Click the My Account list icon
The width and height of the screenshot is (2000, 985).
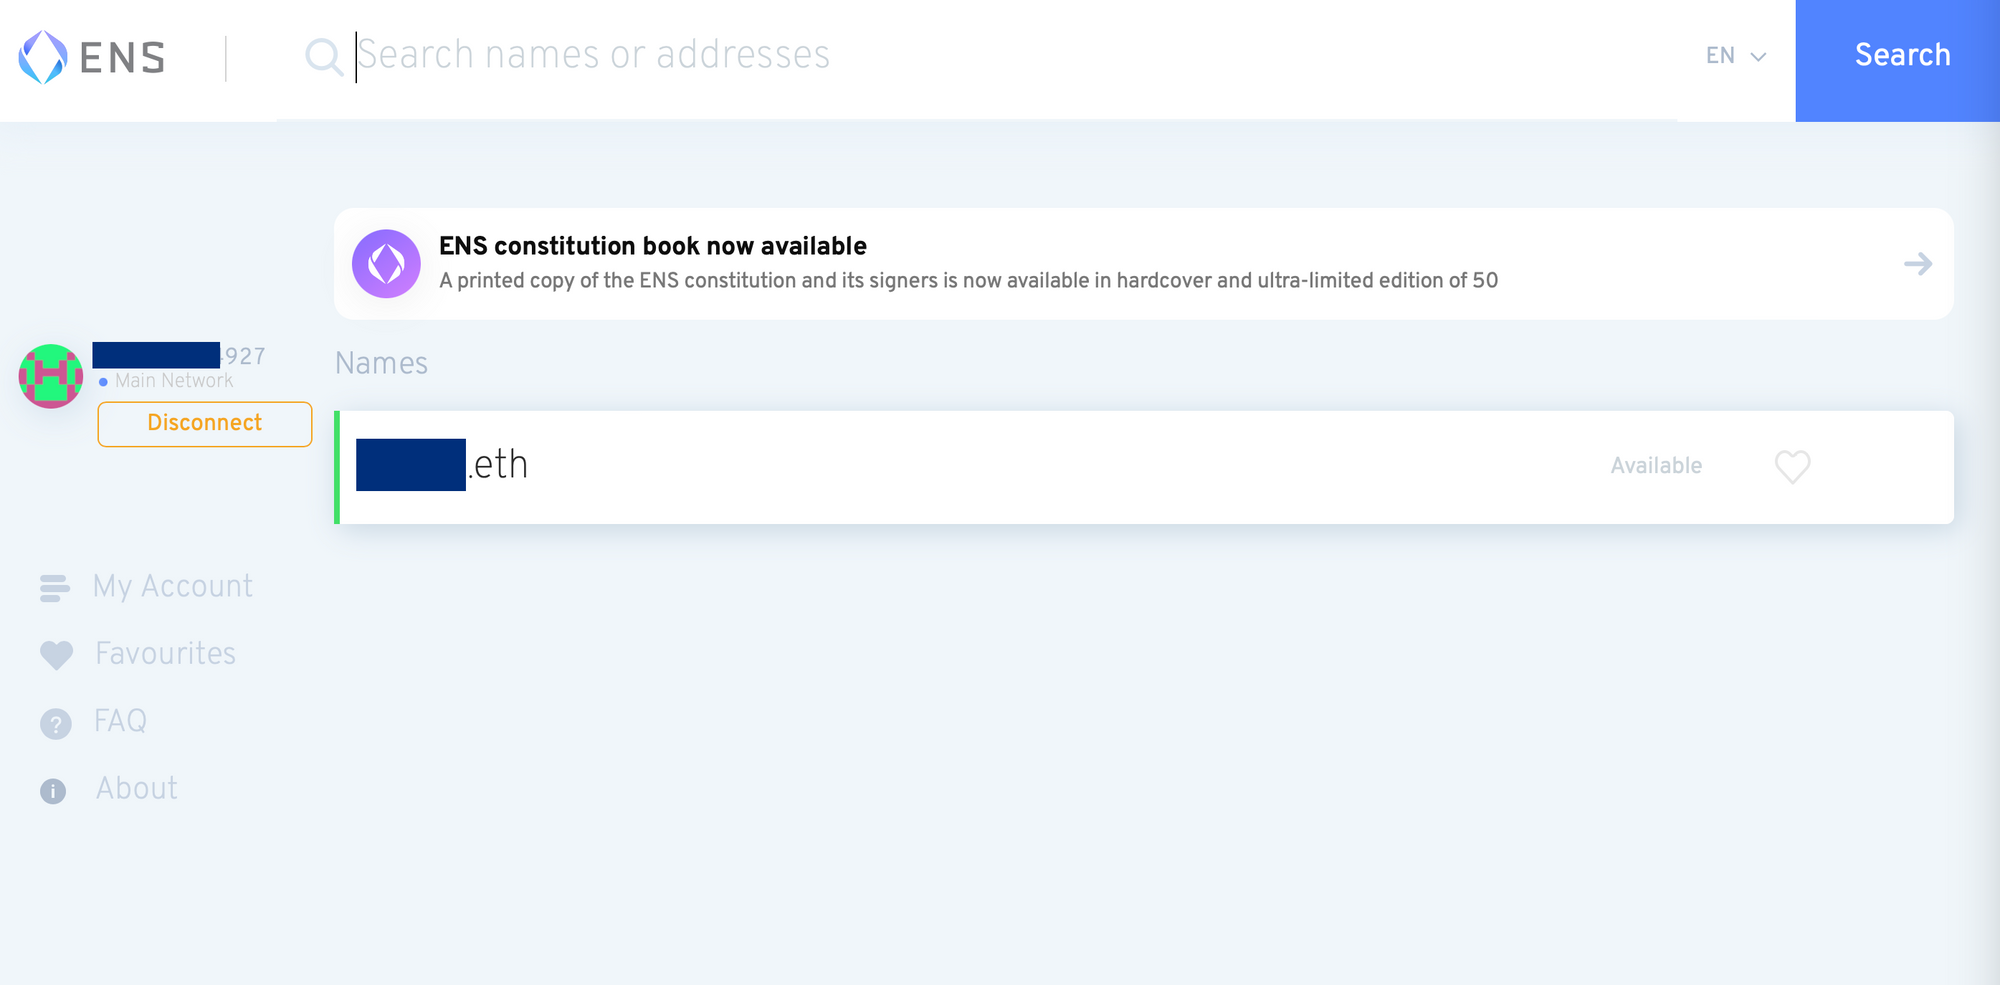[55, 588]
